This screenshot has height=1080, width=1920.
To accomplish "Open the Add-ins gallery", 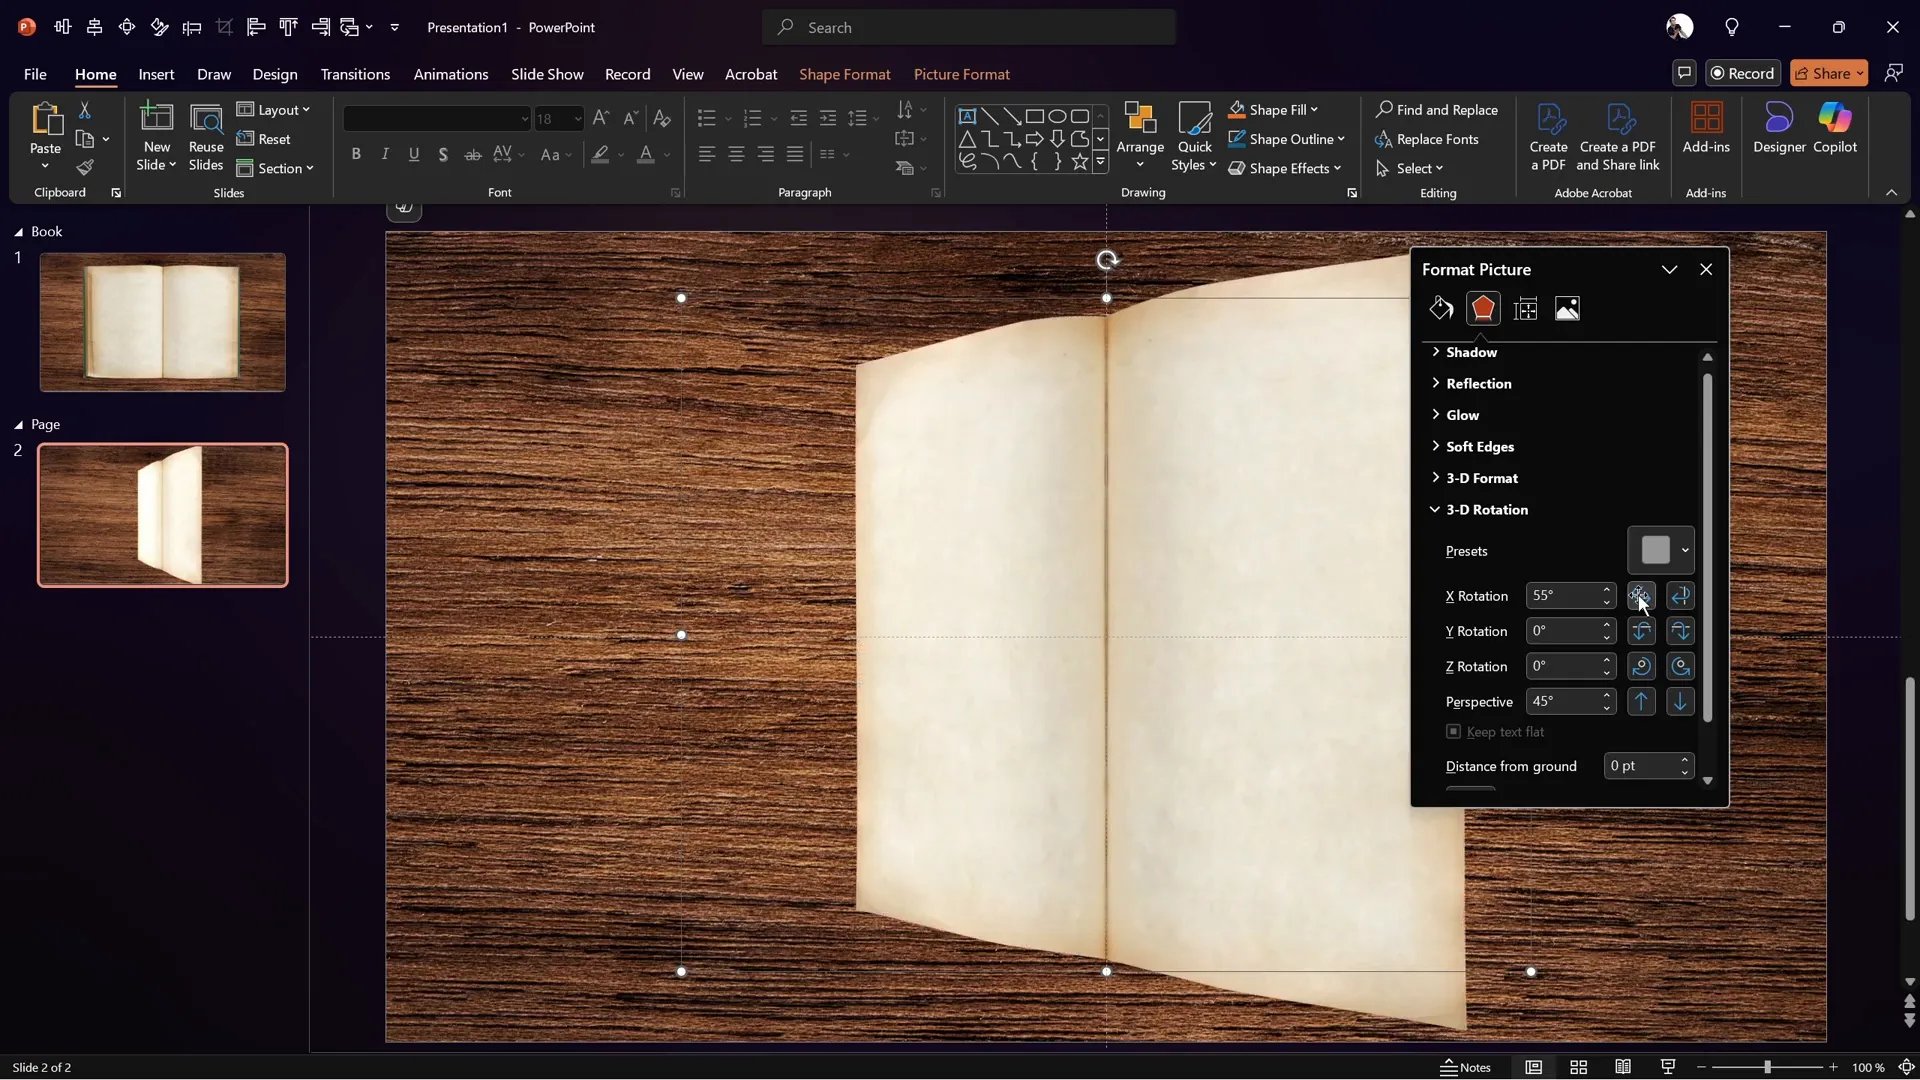I will [x=1706, y=128].
